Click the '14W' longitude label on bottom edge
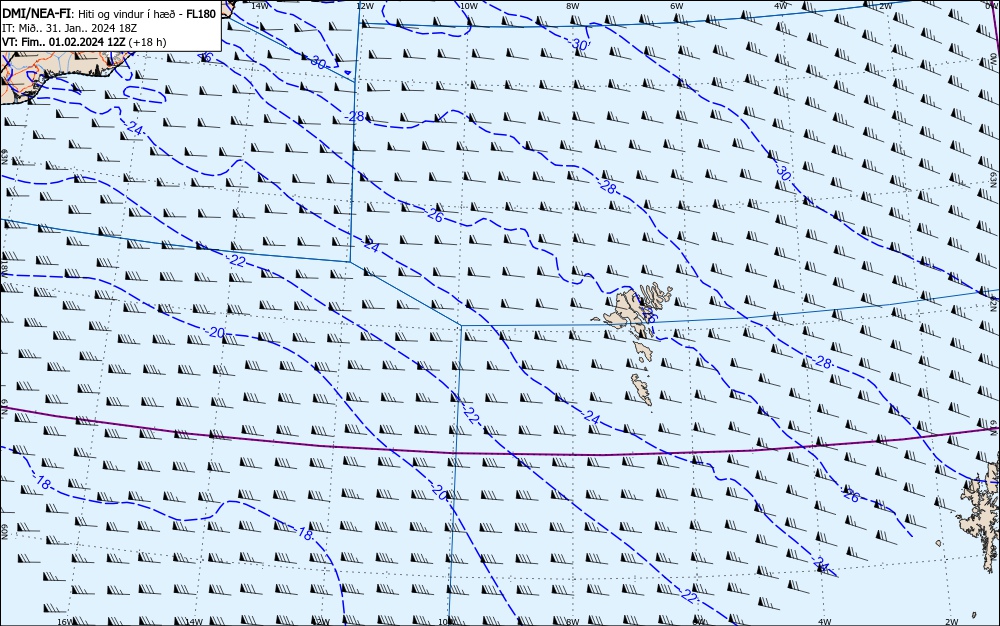This screenshot has width=1000, height=626. point(195,622)
